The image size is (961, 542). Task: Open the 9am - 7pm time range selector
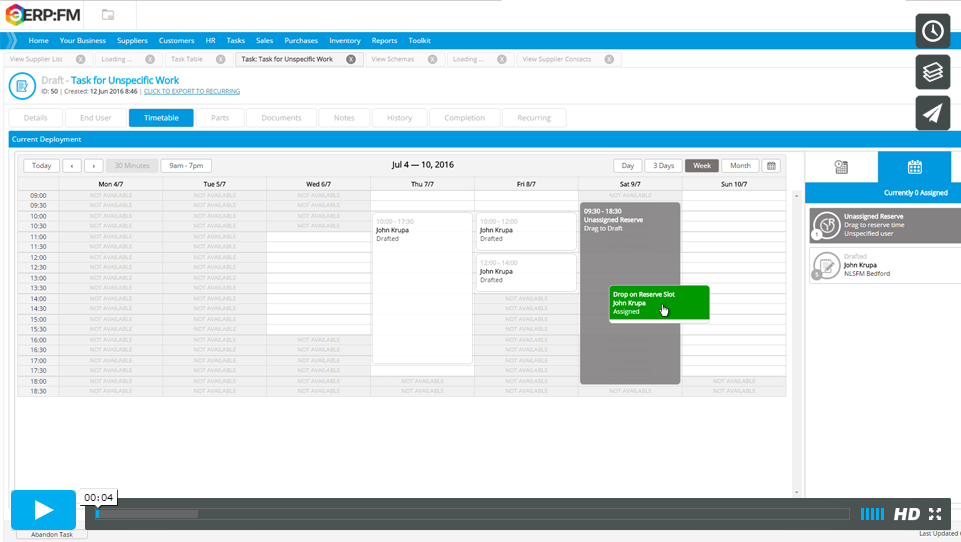point(186,166)
